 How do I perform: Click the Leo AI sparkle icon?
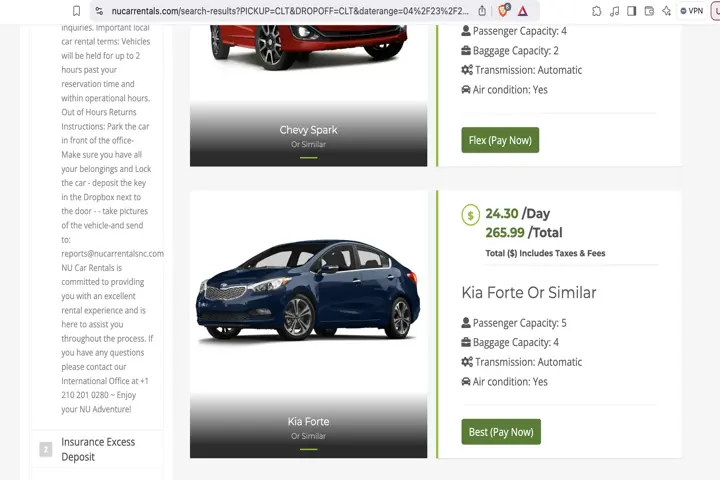point(666,11)
